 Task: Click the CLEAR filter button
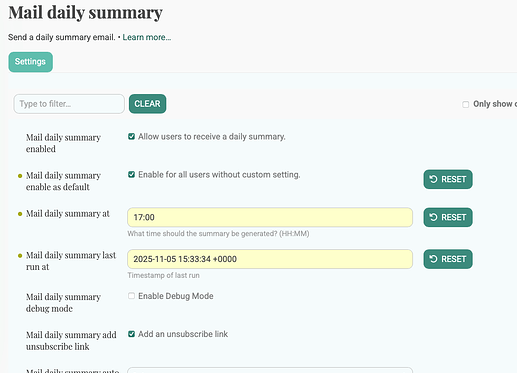147,104
